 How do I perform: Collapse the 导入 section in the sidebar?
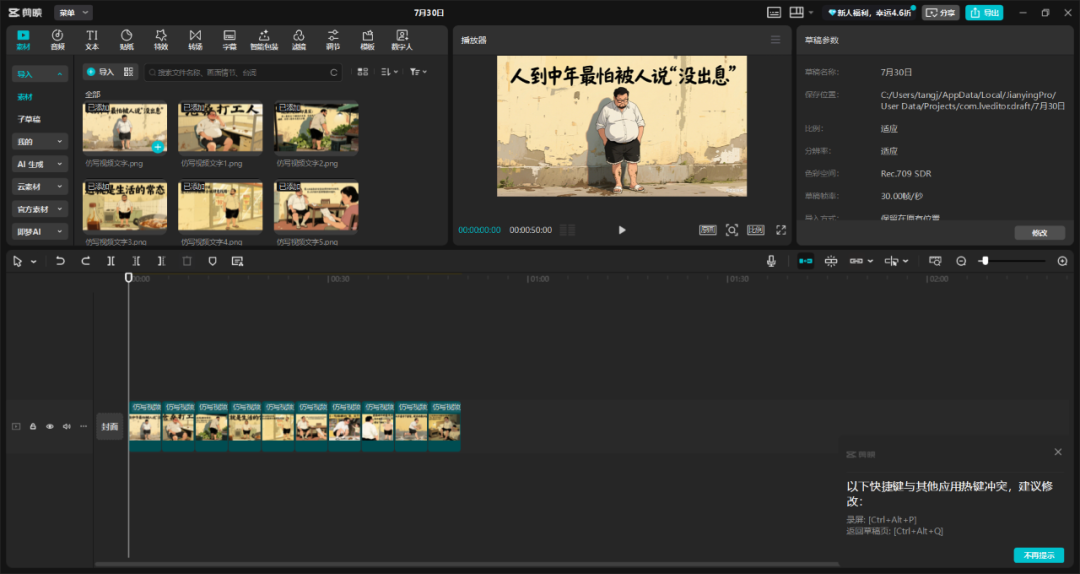[40, 74]
